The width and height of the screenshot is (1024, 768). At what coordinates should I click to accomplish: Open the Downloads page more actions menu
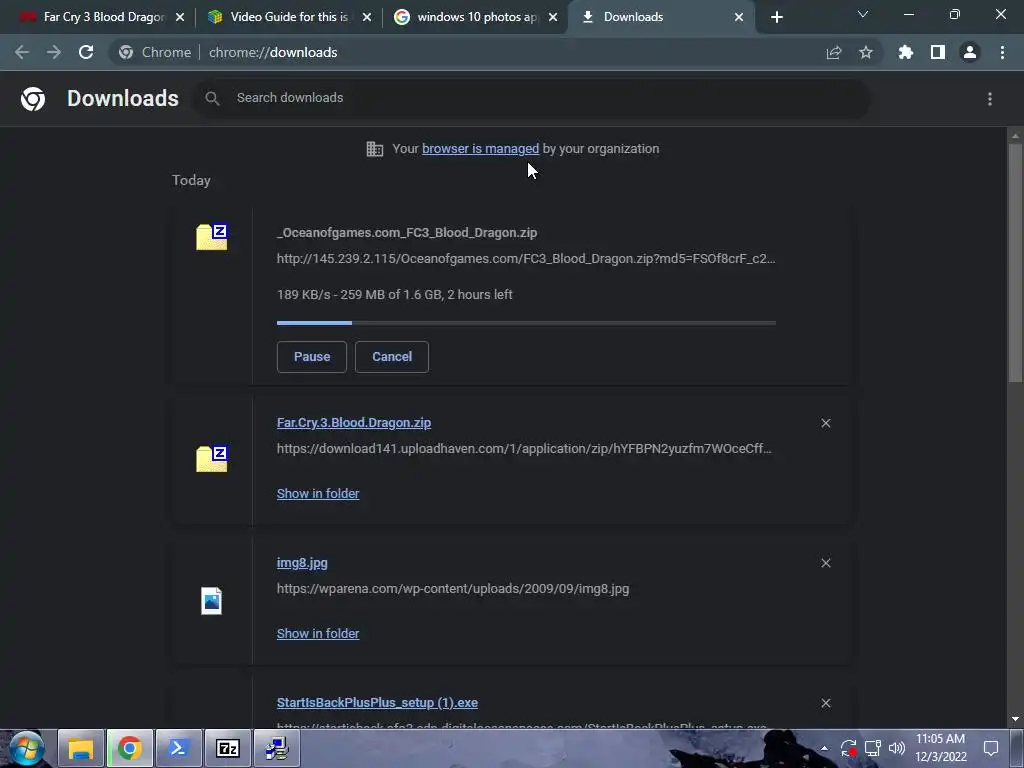click(x=990, y=99)
